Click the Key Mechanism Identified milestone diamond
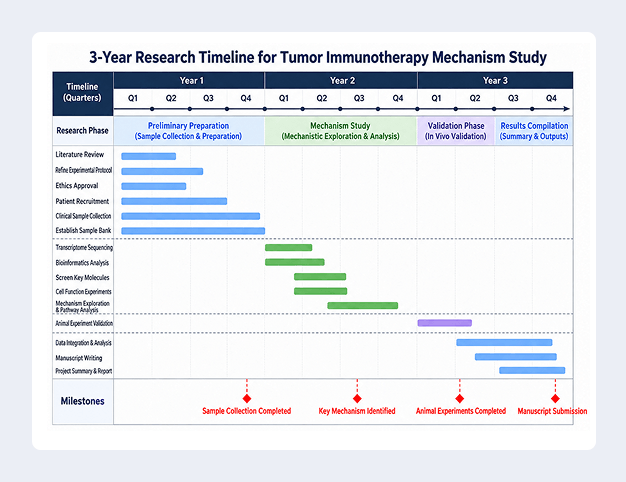The width and height of the screenshot is (626, 482). pos(357,399)
